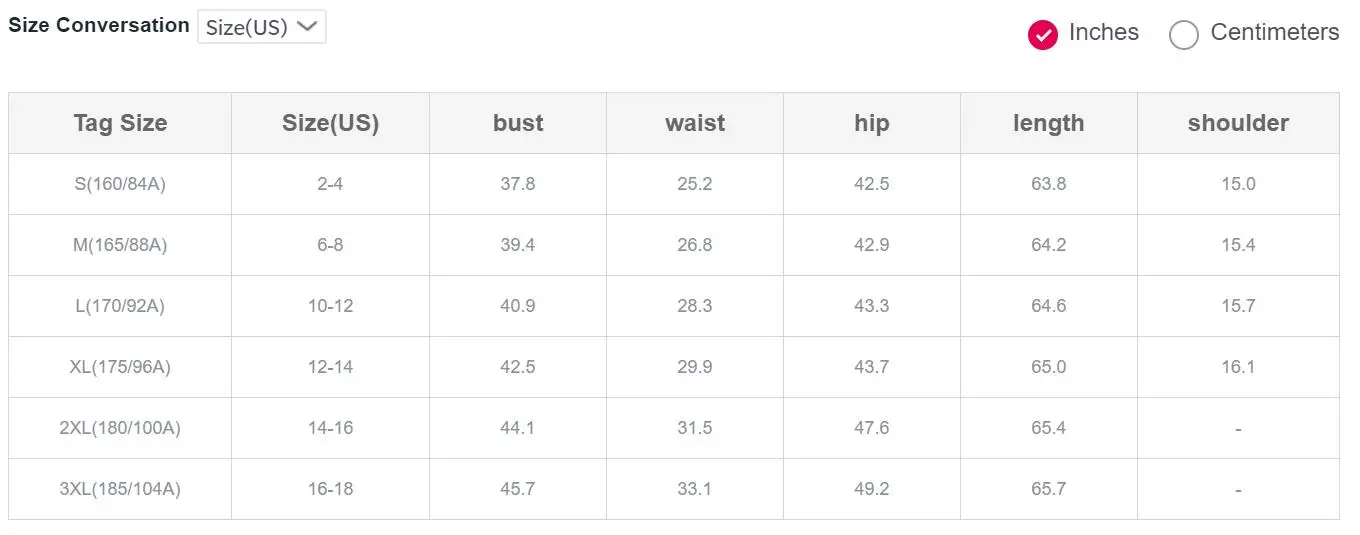Image resolution: width=1360 pixels, height=535 pixels.
Task: Click the red checkmark icon for Inches
Action: [1043, 35]
